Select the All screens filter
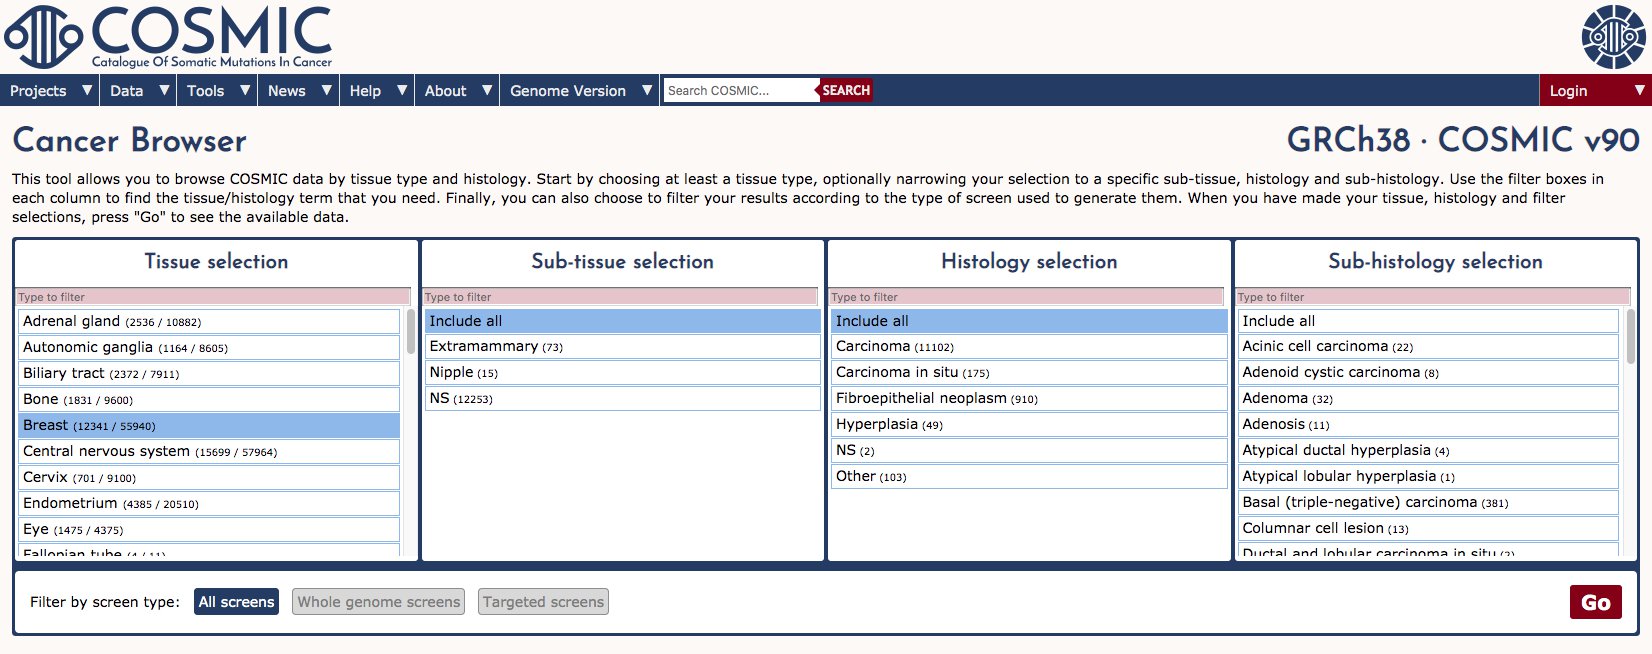 coord(236,602)
